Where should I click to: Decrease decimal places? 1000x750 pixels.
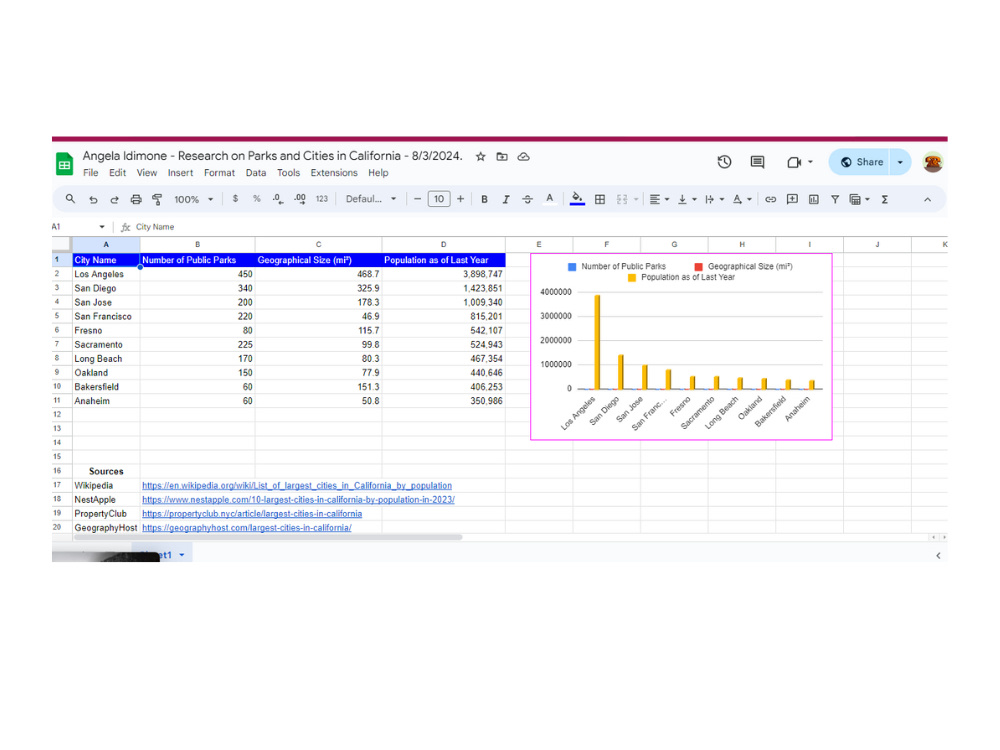click(277, 199)
